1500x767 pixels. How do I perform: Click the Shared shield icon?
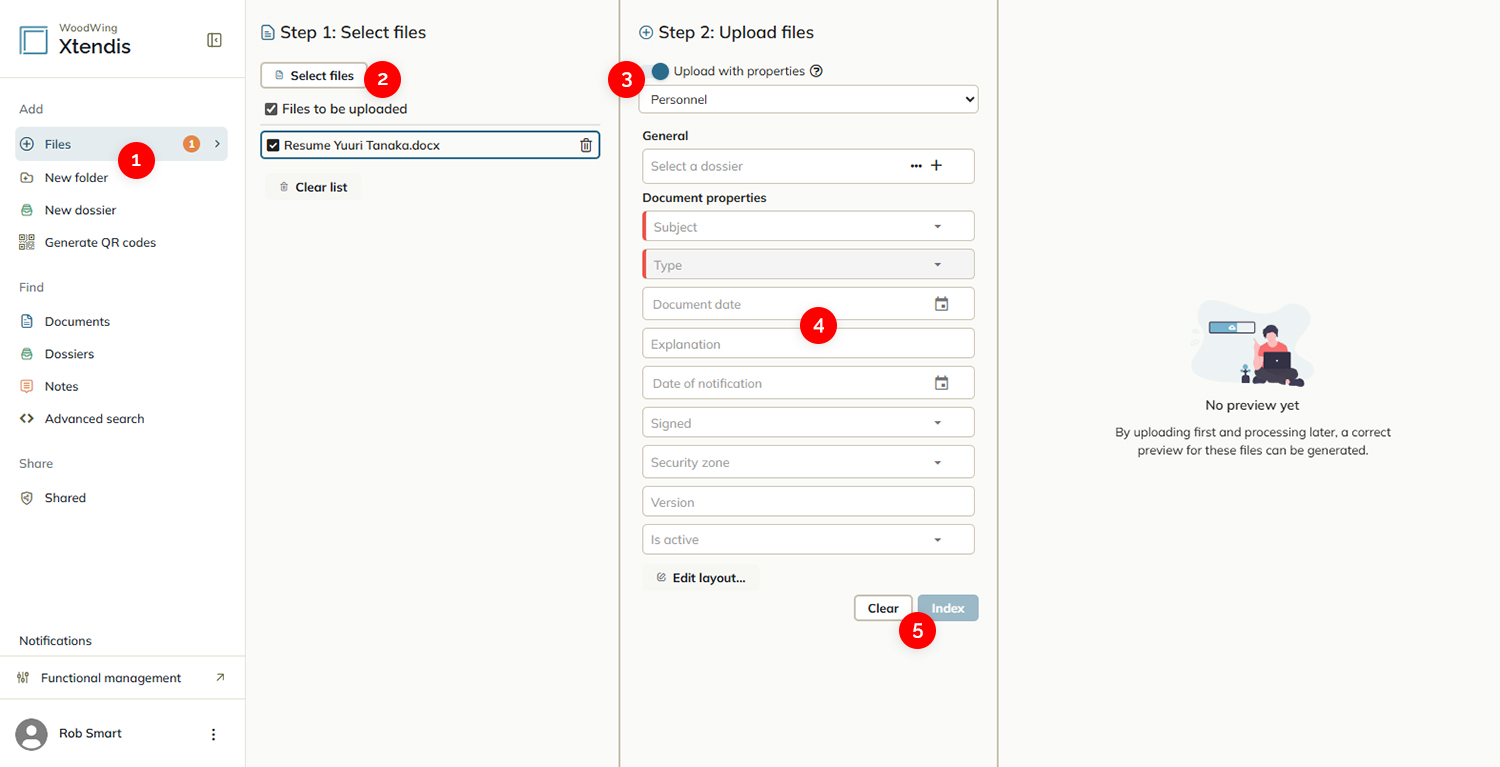[27, 498]
